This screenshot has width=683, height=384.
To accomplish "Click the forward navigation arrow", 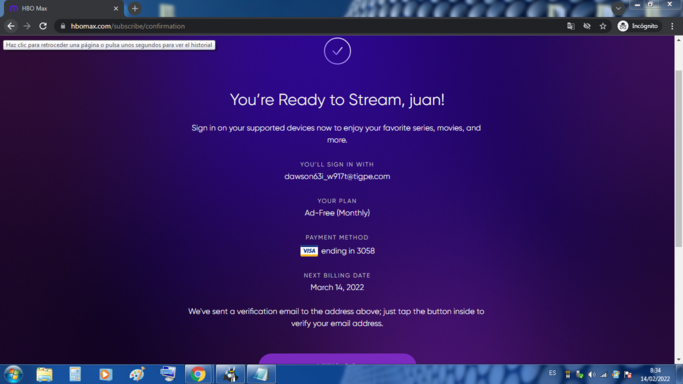I will [x=27, y=26].
